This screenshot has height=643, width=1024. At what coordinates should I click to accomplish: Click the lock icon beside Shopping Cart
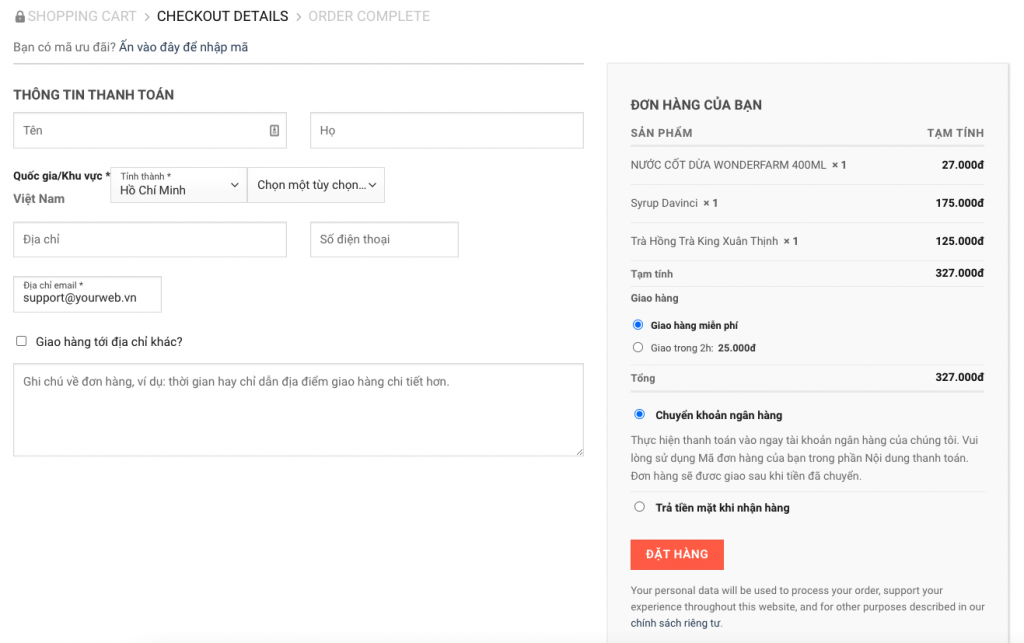click(20, 17)
